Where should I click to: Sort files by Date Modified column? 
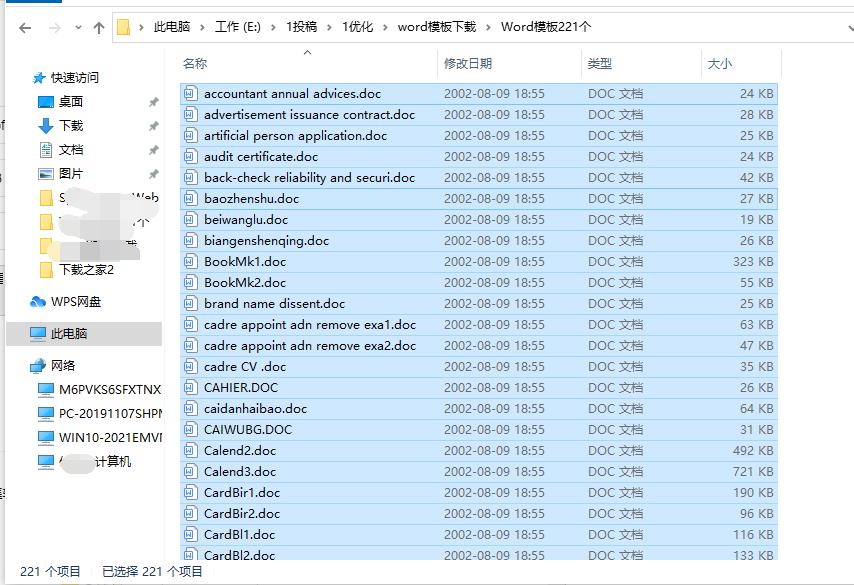(x=468, y=64)
